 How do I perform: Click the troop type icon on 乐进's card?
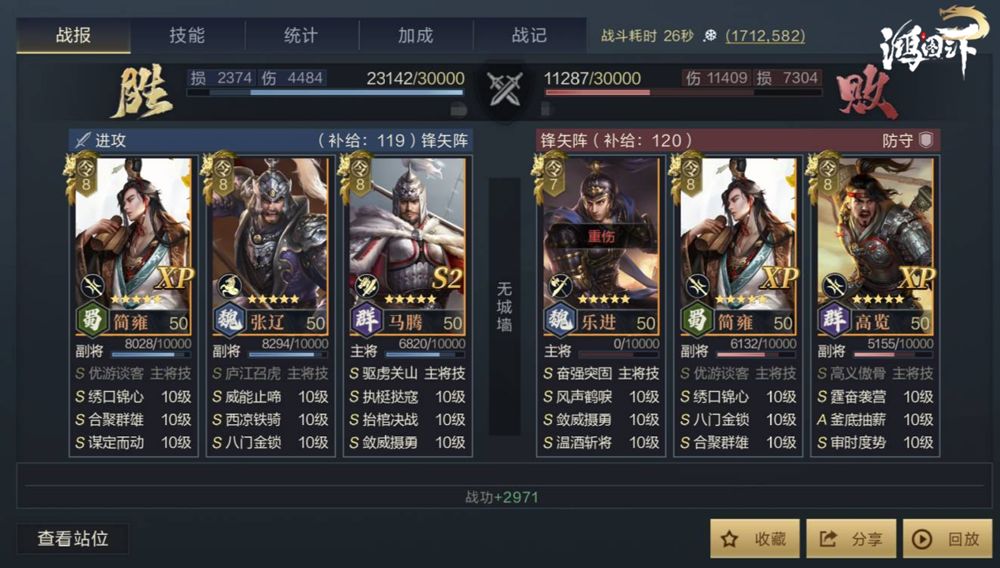click(x=561, y=286)
